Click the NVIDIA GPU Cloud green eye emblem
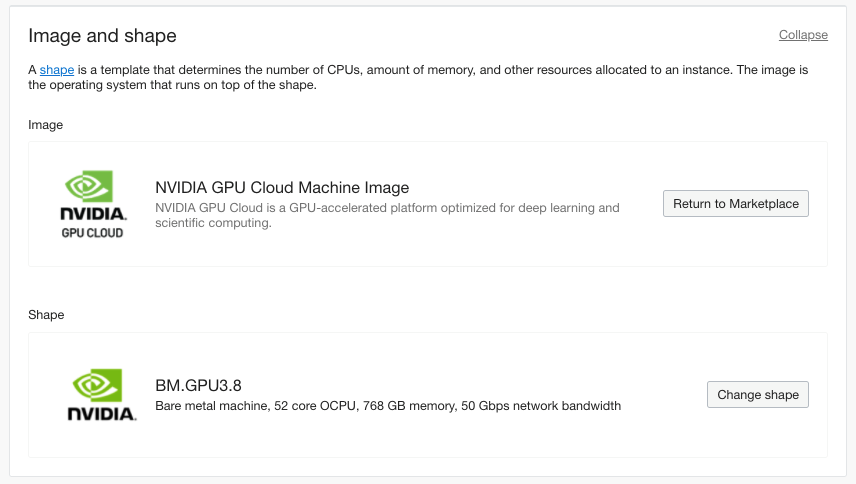Viewport: 856px width, 484px height. point(92,186)
